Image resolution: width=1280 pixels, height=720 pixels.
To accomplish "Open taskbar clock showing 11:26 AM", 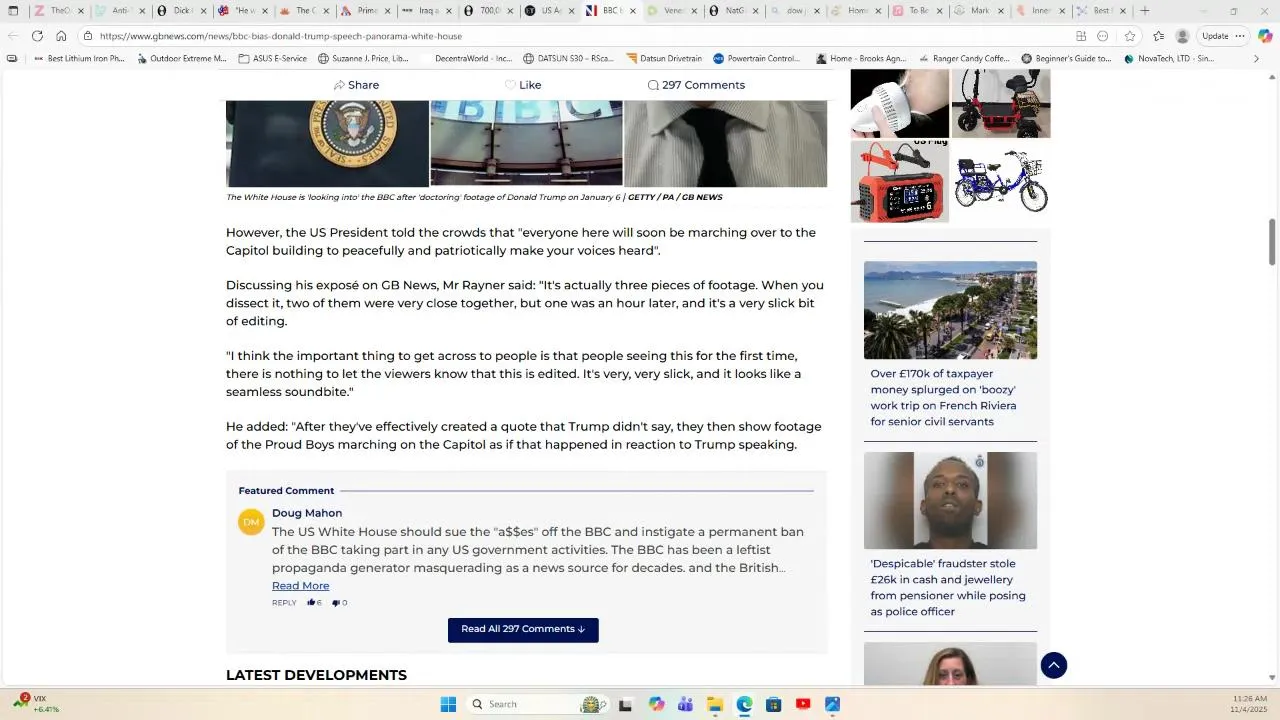I will [x=1249, y=704].
